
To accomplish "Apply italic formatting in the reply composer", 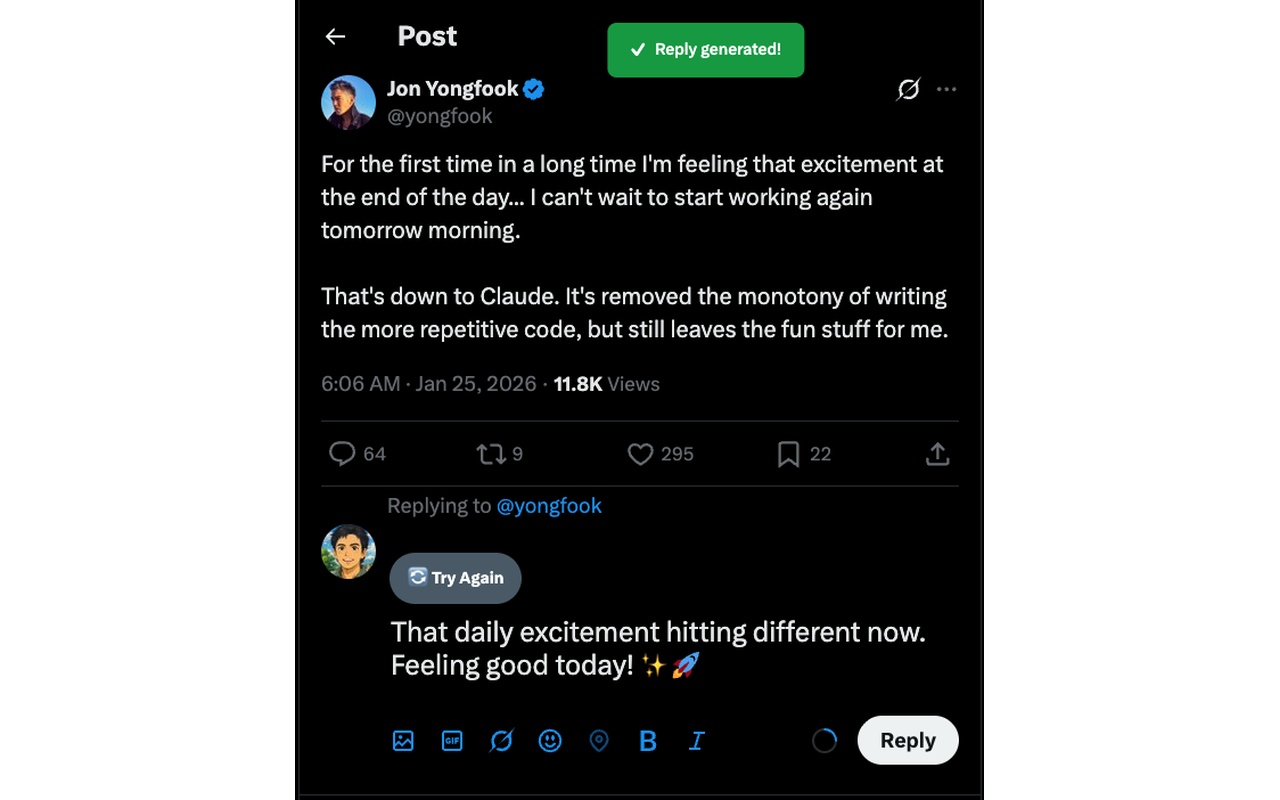I will [x=696, y=741].
